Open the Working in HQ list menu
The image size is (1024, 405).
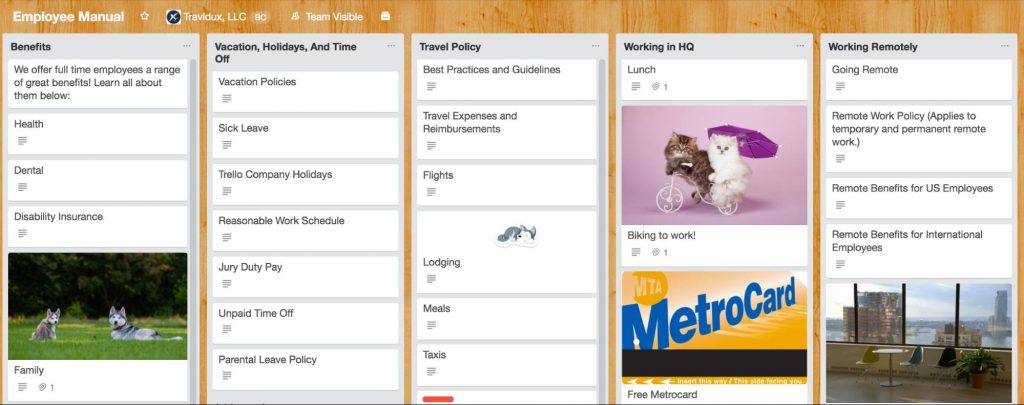click(800, 46)
